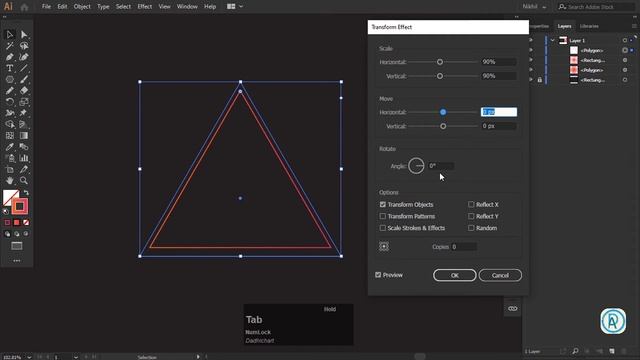The width and height of the screenshot is (640, 360).
Task: Tick the Reflect Y checkbox
Action: (471, 216)
